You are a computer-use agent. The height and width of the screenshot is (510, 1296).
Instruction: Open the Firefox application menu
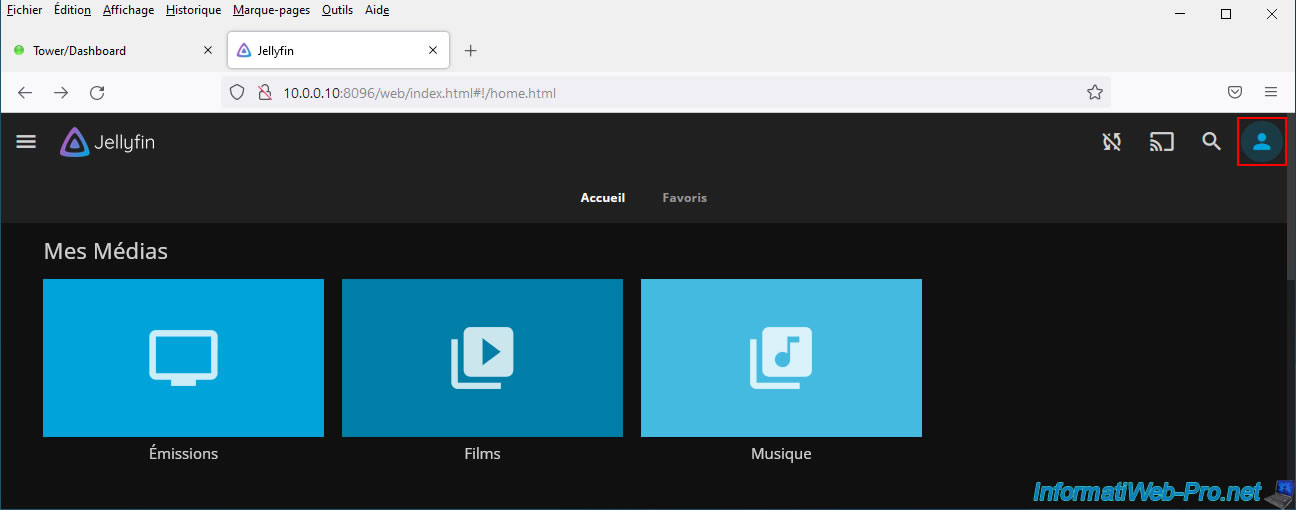point(1271,93)
